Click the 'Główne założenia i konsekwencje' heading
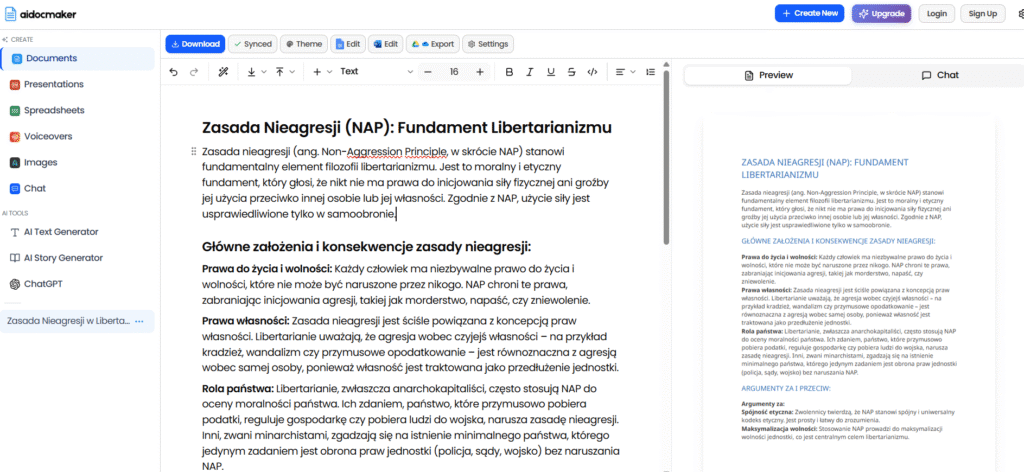Screen dimensions: 1024x472 [x=366, y=247]
